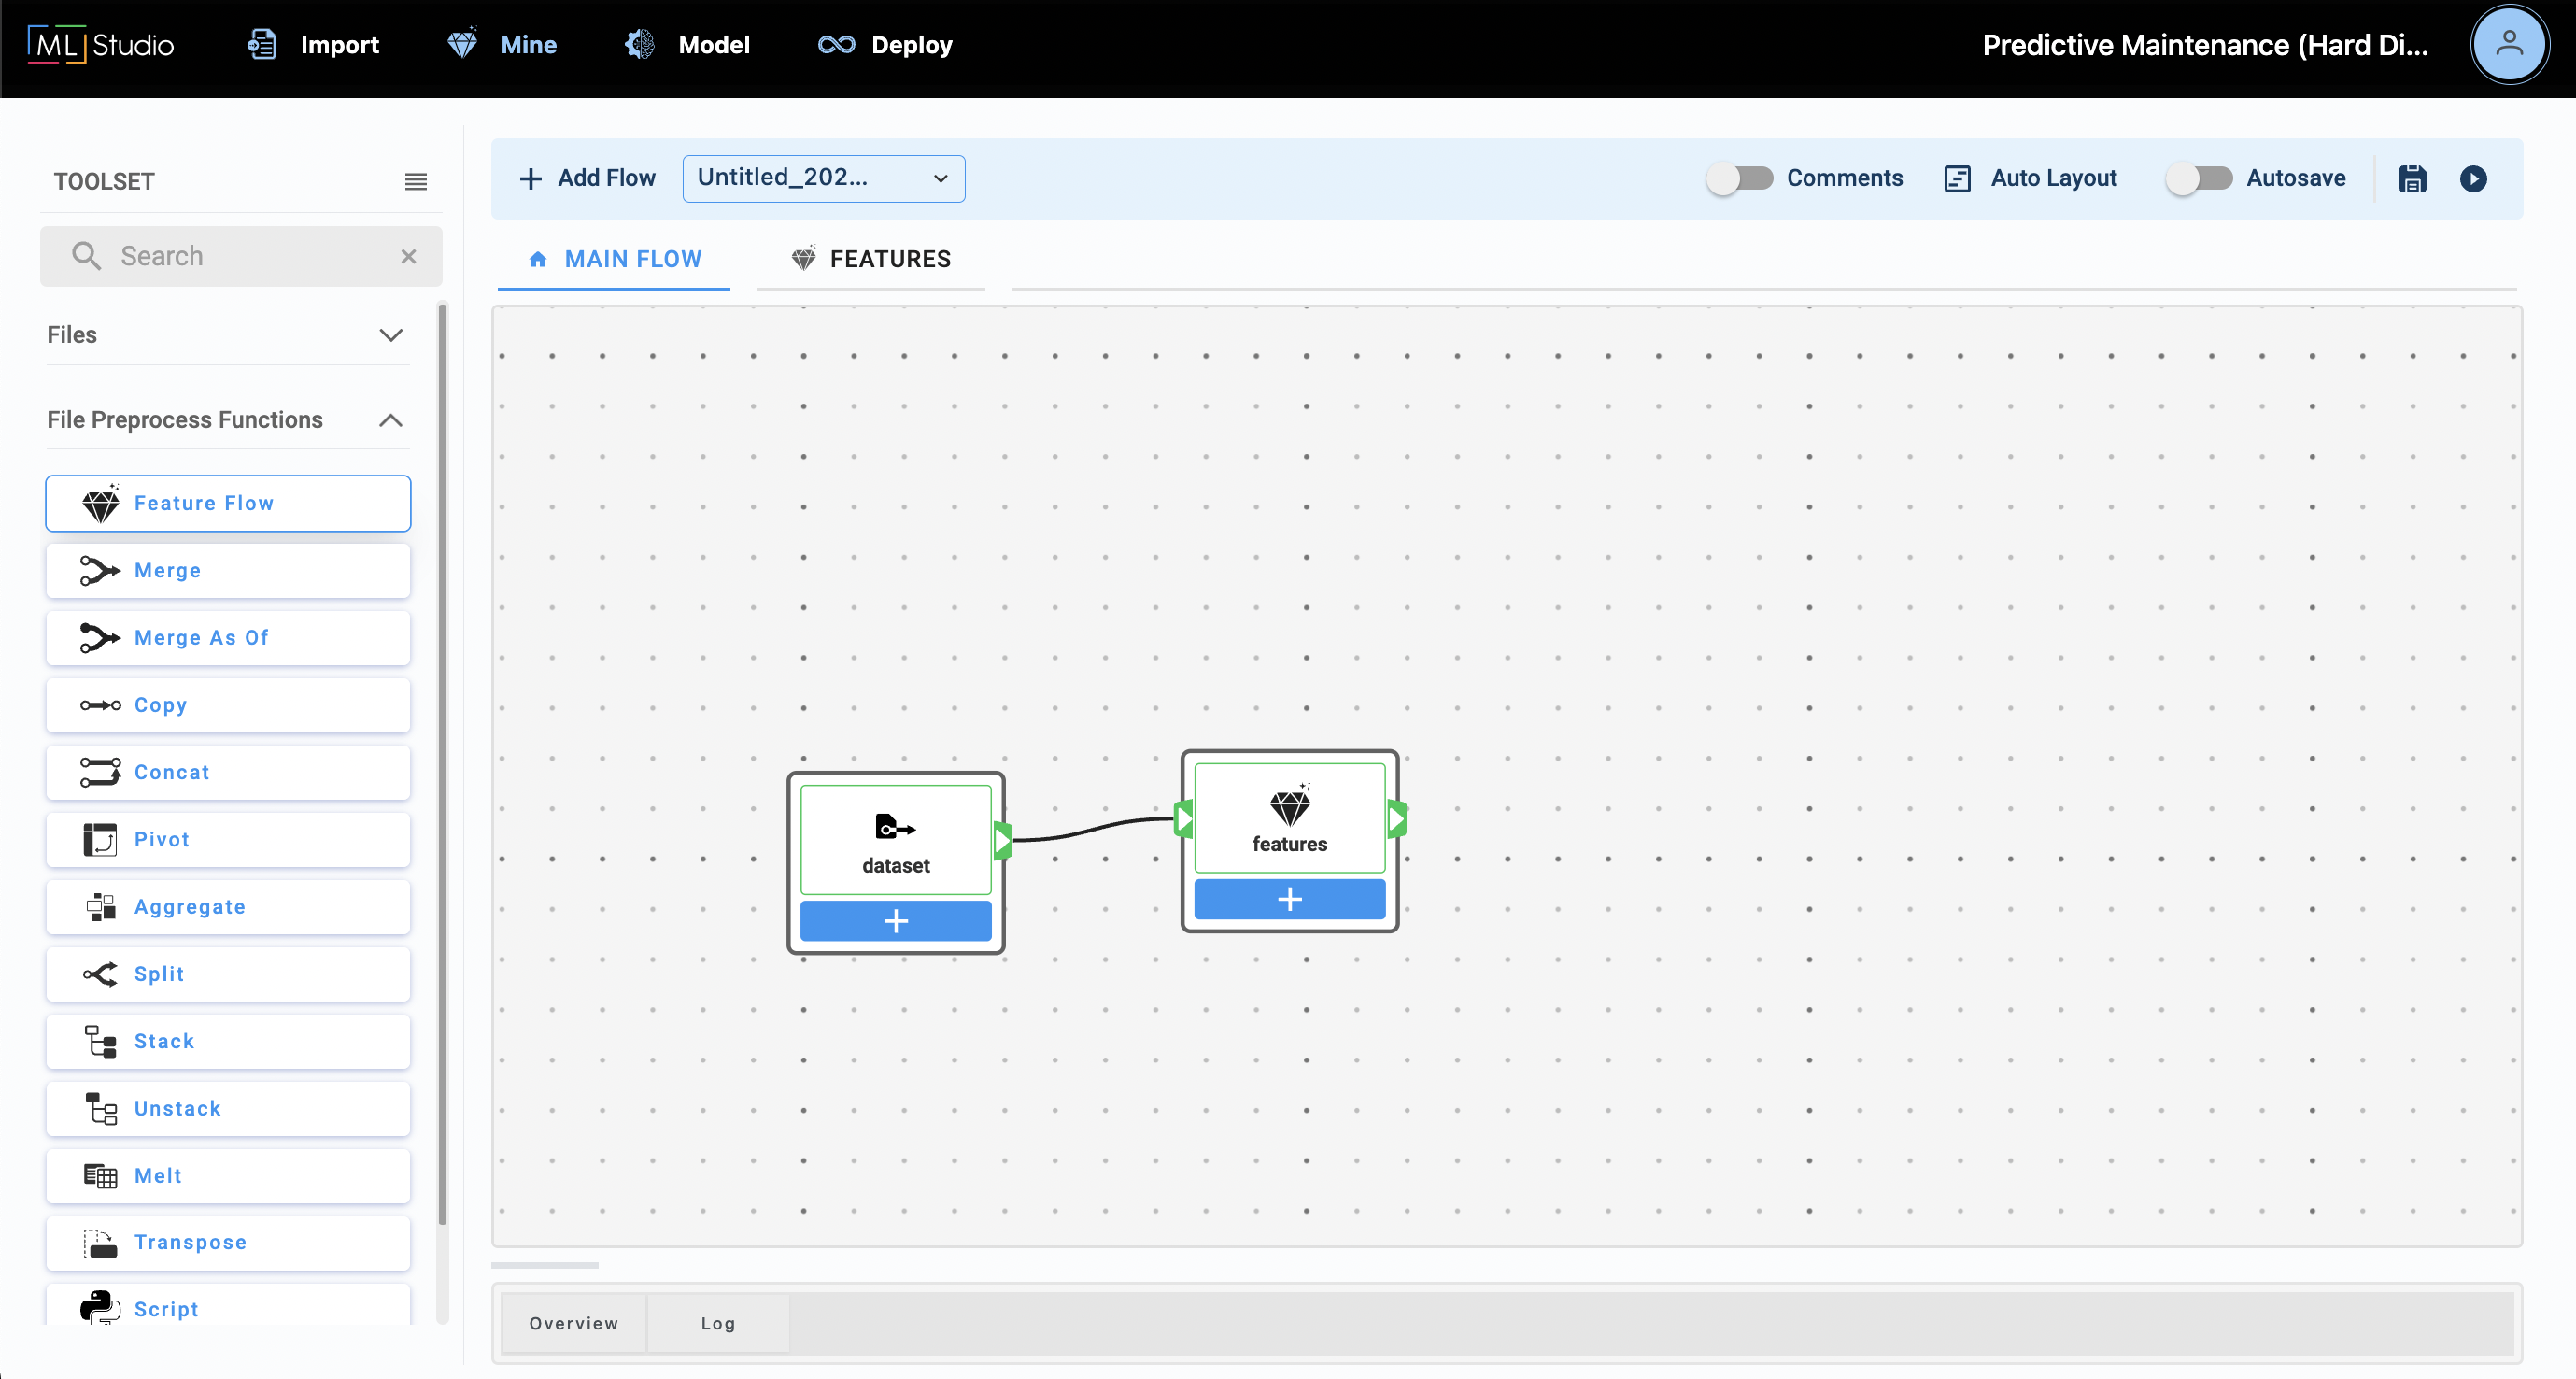Open the user profile avatar
The width and height of the screenshot is (2576, 1379).
pos(2507,45)
